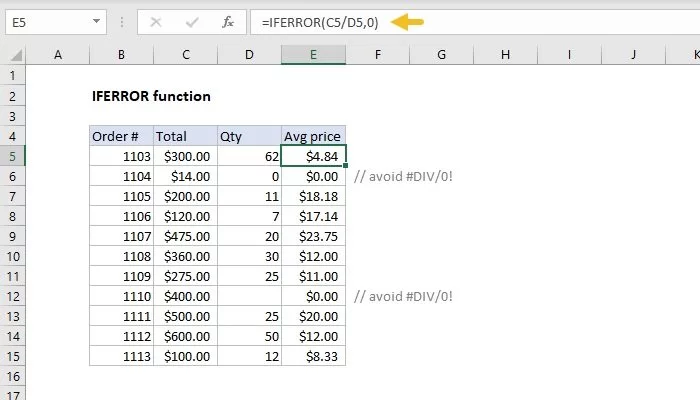
Task: Select column I header
Action: [x=569, y=55]
